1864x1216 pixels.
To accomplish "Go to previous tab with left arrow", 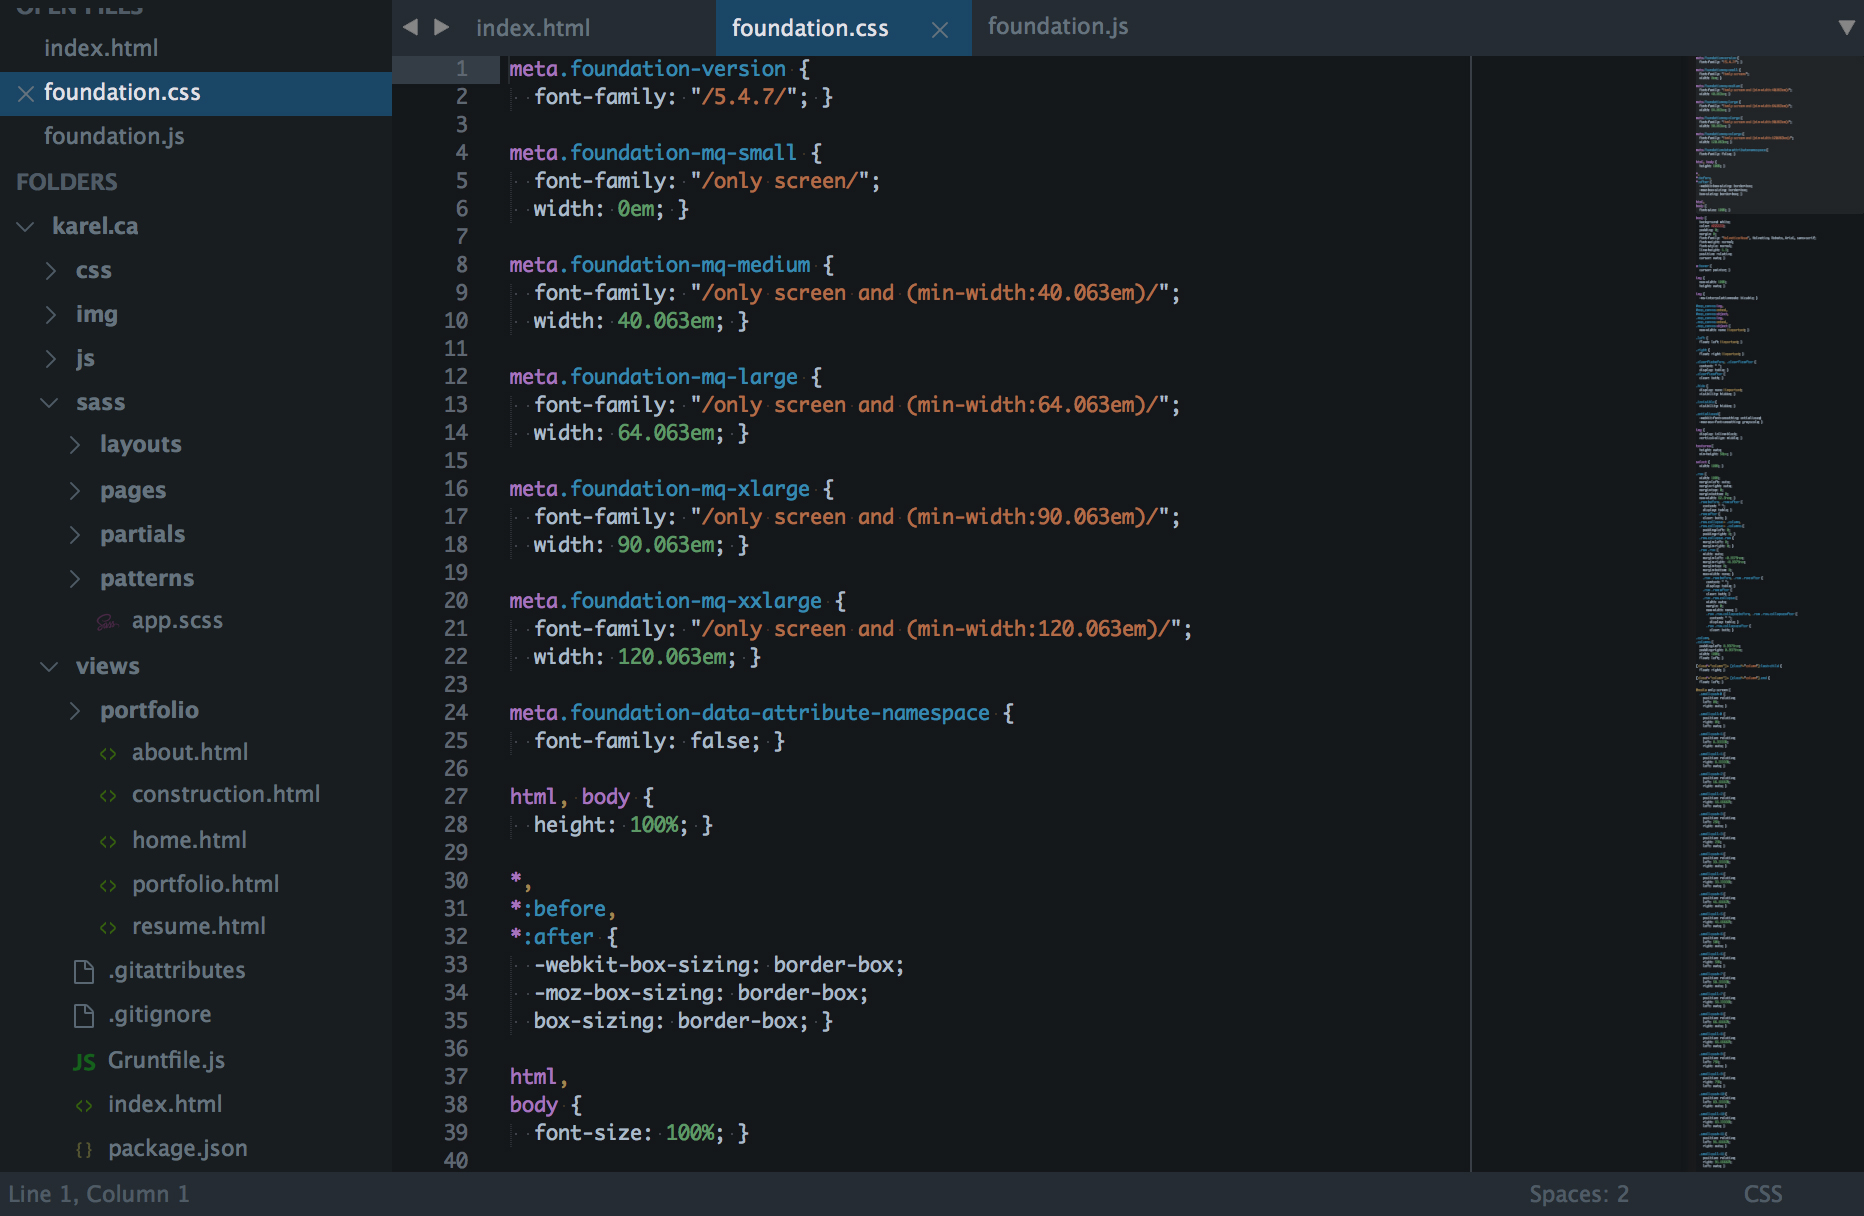I will 410,27.
